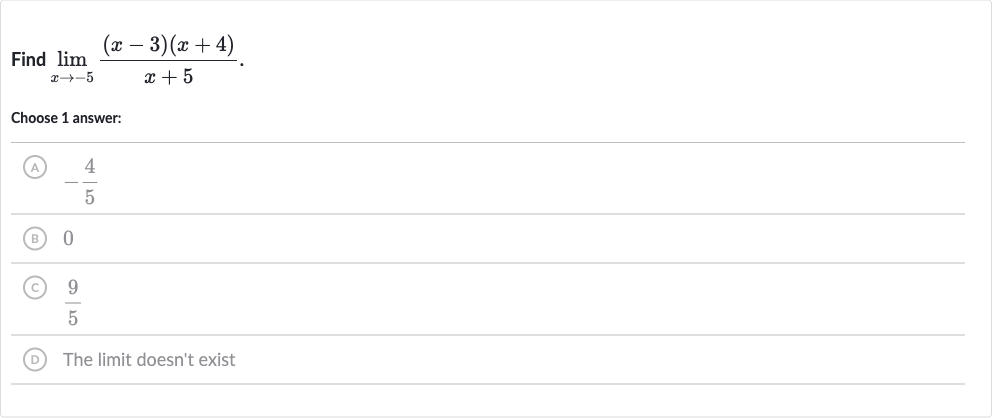Image resolution: width=992 pixels, height=418 pixels.
Task: Pick 'The limit doesn't exist' option text
Action: pos(149,360)
